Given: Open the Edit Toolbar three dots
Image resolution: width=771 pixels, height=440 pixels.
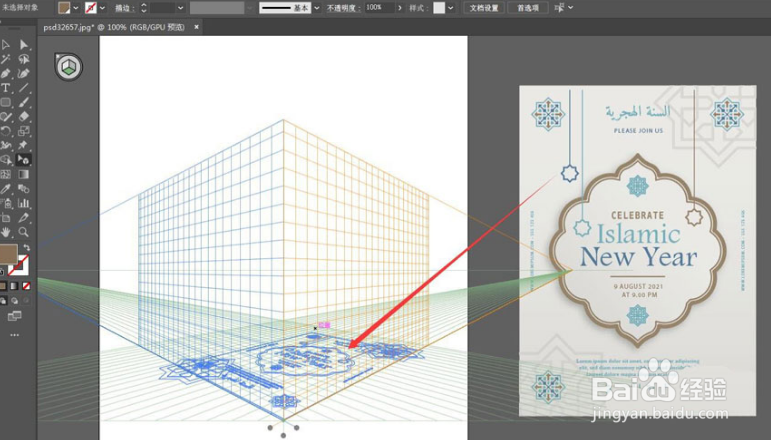Looking at the screenshot, I should click(14, 335).
